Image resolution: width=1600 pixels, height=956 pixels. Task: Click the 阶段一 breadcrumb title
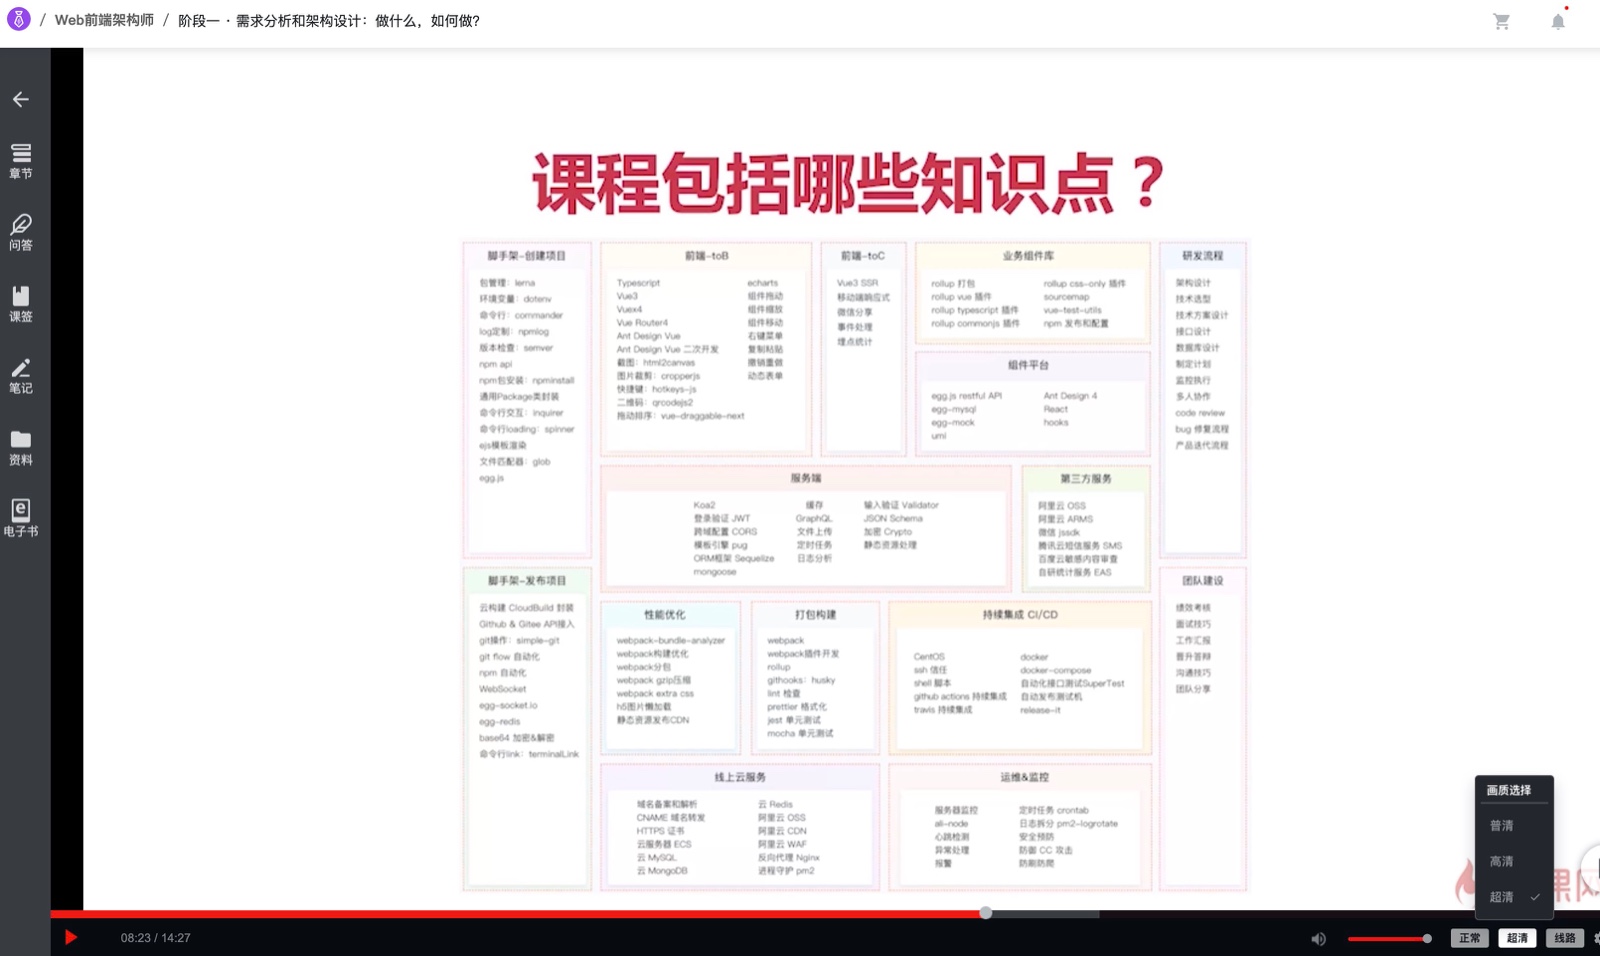(x=328, y=20)
